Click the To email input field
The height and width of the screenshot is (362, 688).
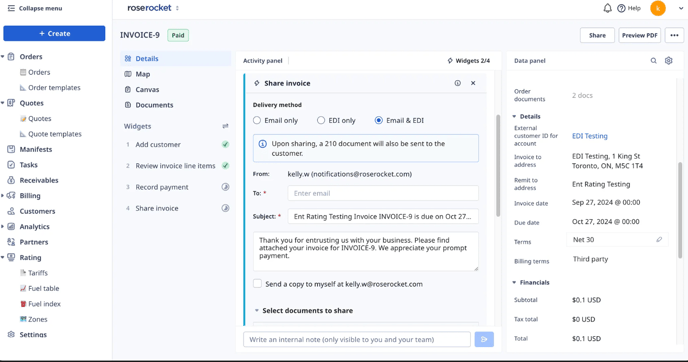pos(383,193)
